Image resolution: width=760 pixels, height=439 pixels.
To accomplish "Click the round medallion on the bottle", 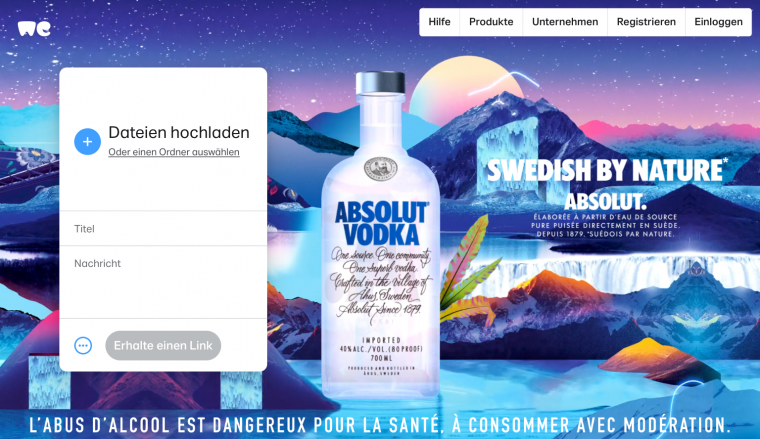I will click(380, 169).
